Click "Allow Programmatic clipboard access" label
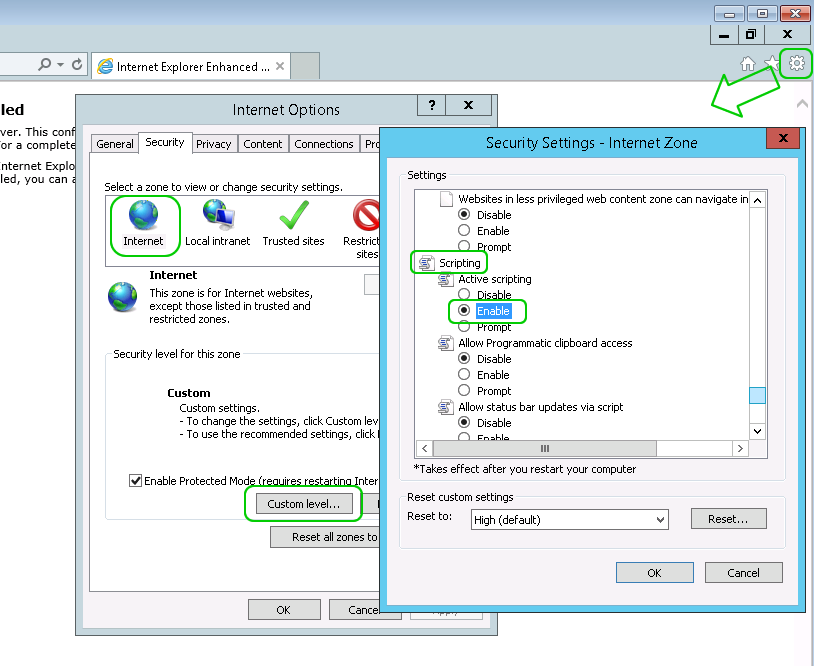This screenshot has height=666, width=814. 545,343
